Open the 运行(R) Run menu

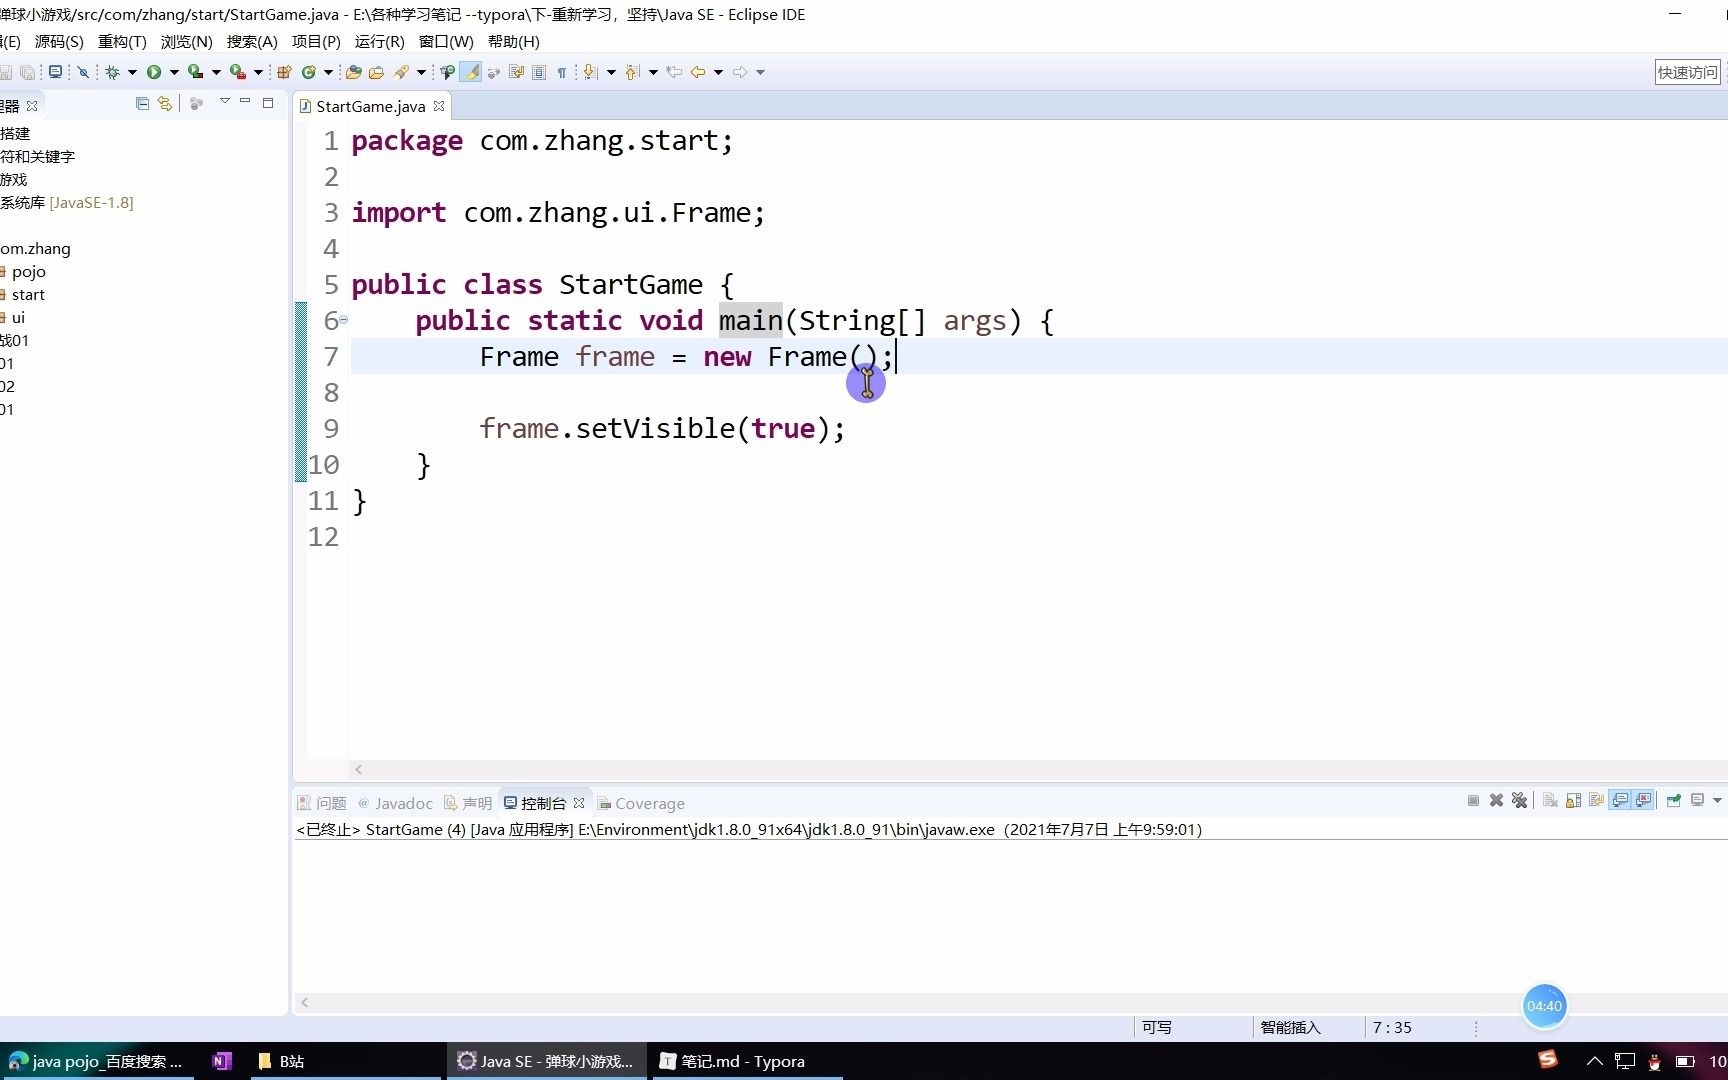coord(379,41)
